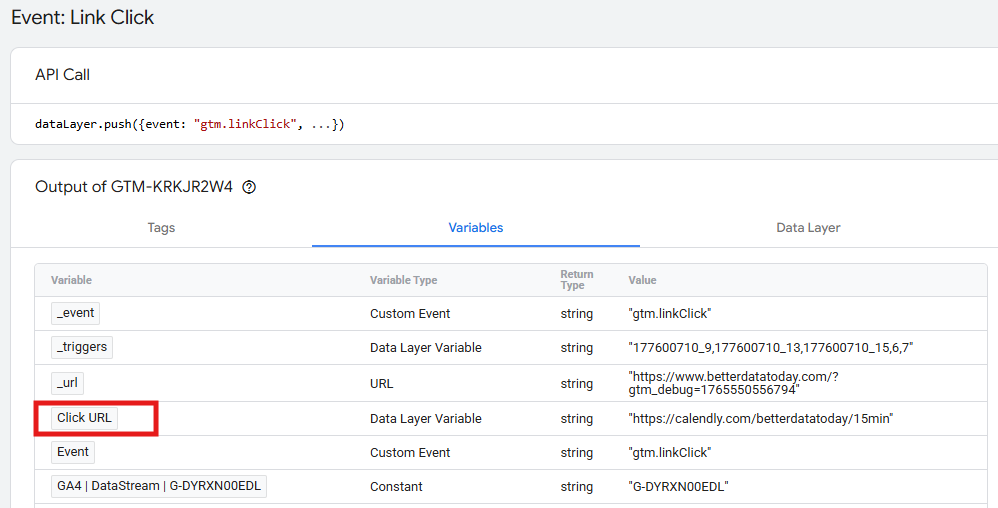The image size is (998, 508).
Task: Click the Return Type column header
Action: pos(577,279)
